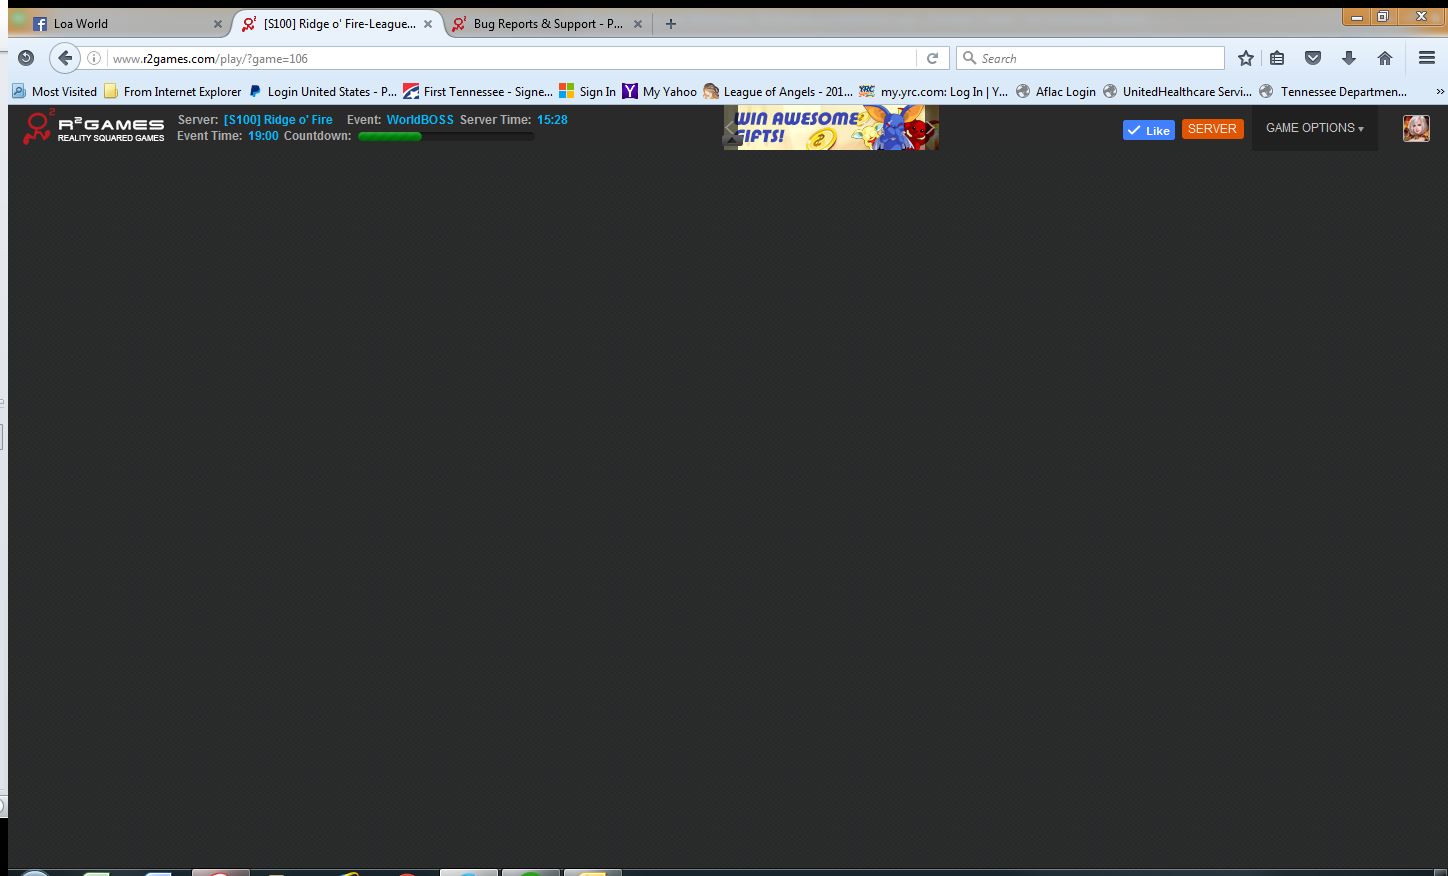1448x876 pixels.
Task: Switch to Bug Reports & Support tab
Action: coord(546,23)
